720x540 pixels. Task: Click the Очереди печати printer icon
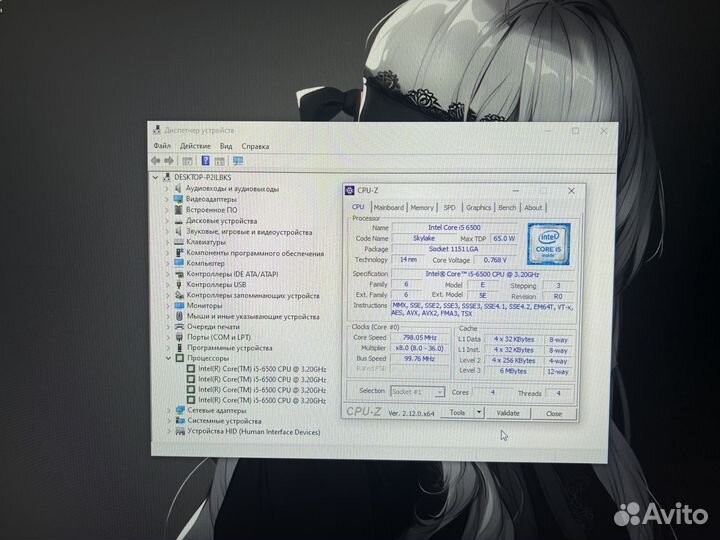tap(180, 327)
